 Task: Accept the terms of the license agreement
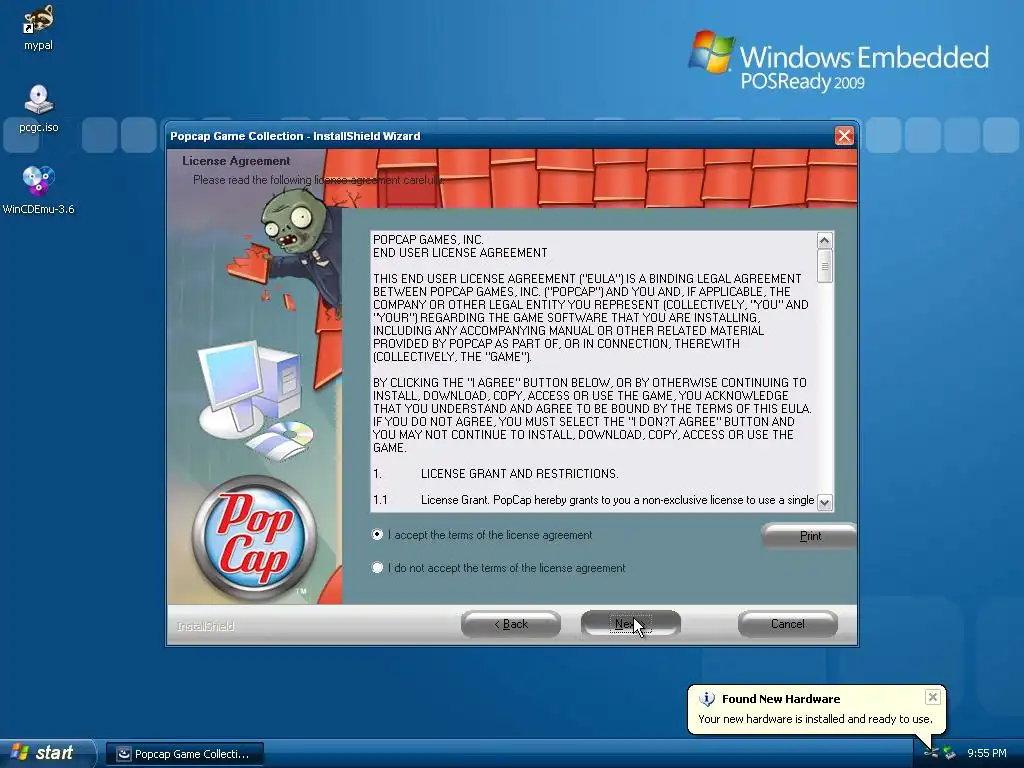click(377, 535)
